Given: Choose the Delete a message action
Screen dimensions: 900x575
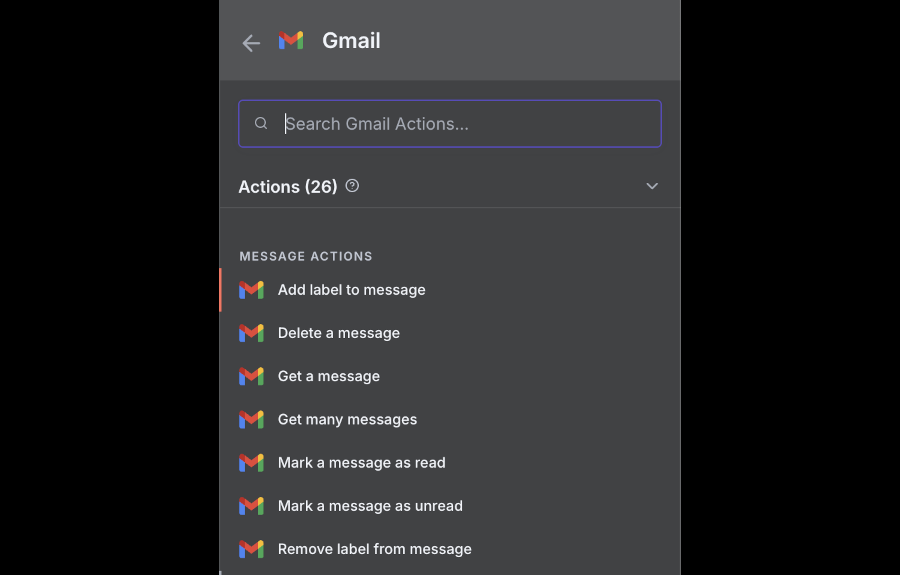Looking at the screenshot, I should pos(450,333).
